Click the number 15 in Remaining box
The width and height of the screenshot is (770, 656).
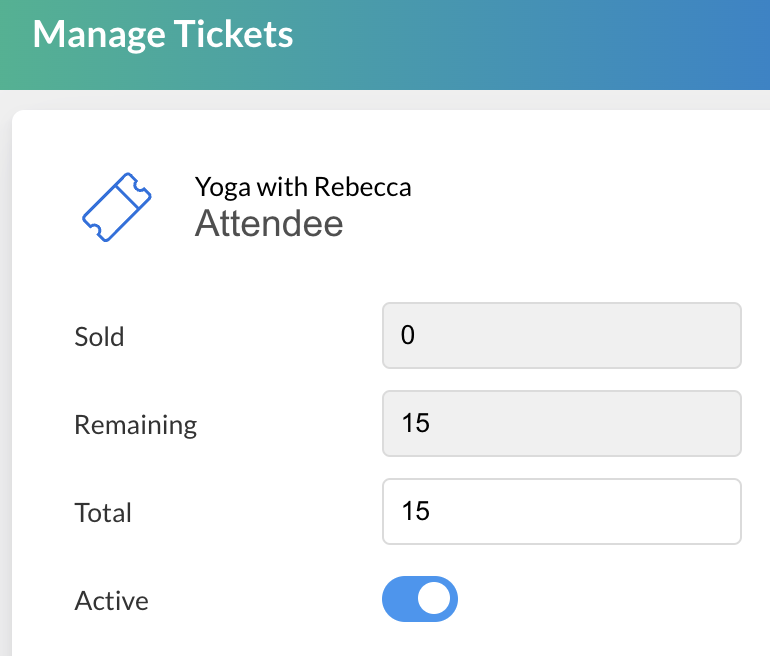point(415,423)
